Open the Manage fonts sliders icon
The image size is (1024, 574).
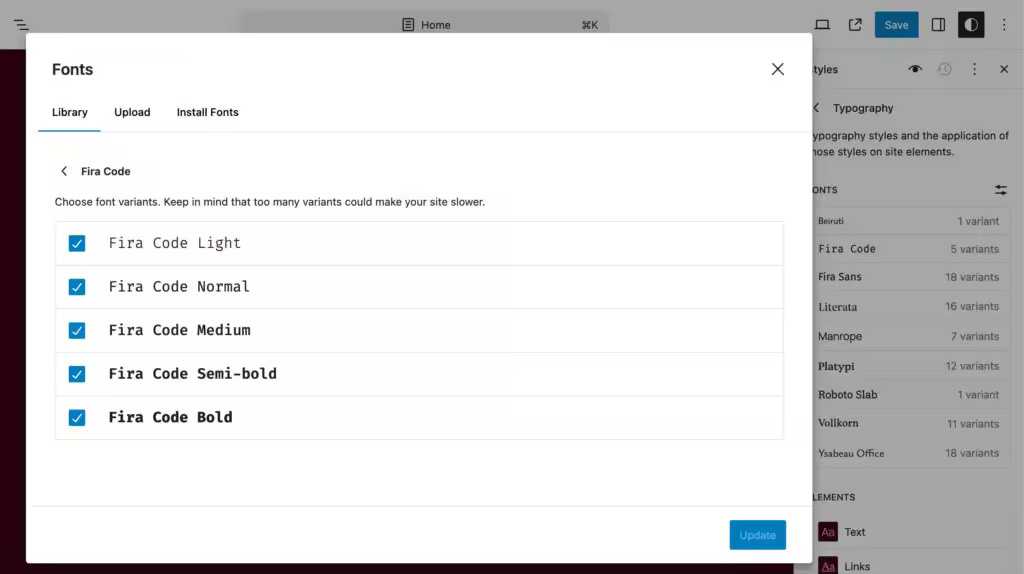[x=1000, y=190]
